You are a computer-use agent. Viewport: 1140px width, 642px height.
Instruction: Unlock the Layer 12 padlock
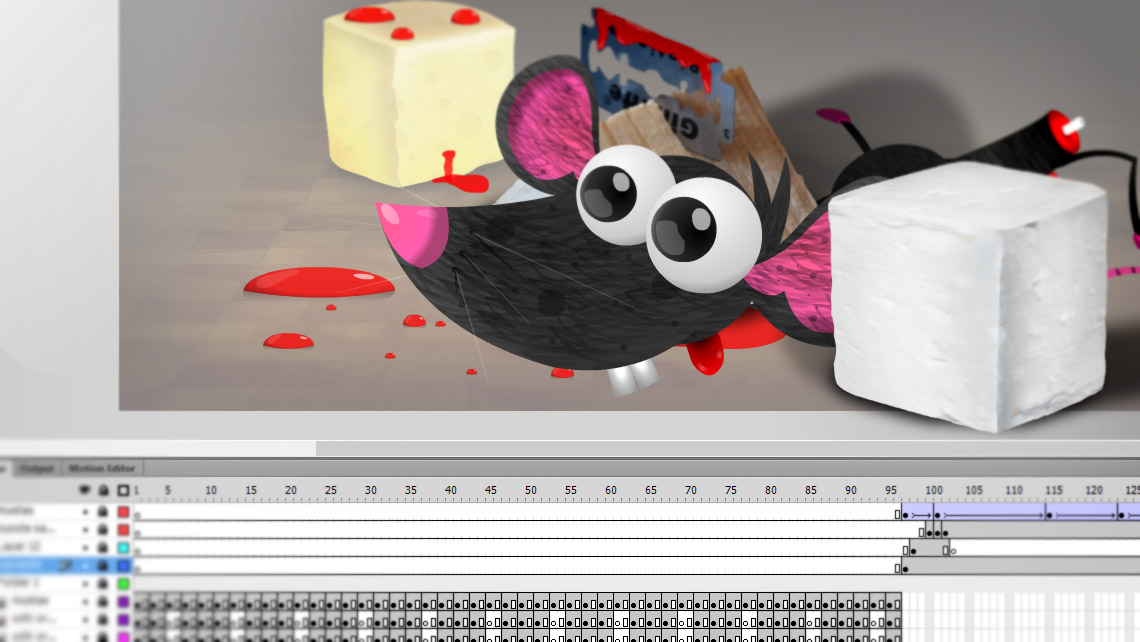pyautogui.click(x=103, y=547)
